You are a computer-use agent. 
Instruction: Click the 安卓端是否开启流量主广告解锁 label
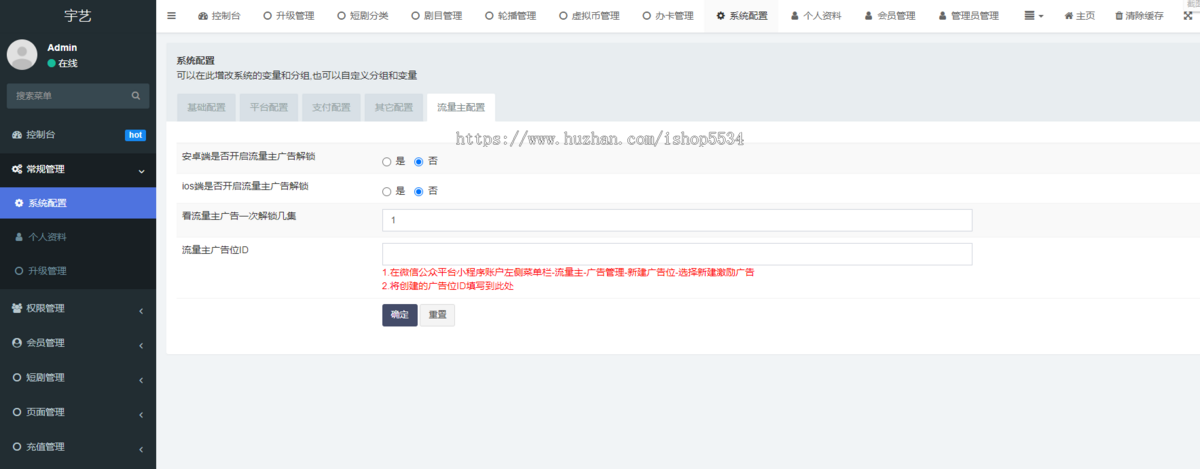[x=249, y=157]
